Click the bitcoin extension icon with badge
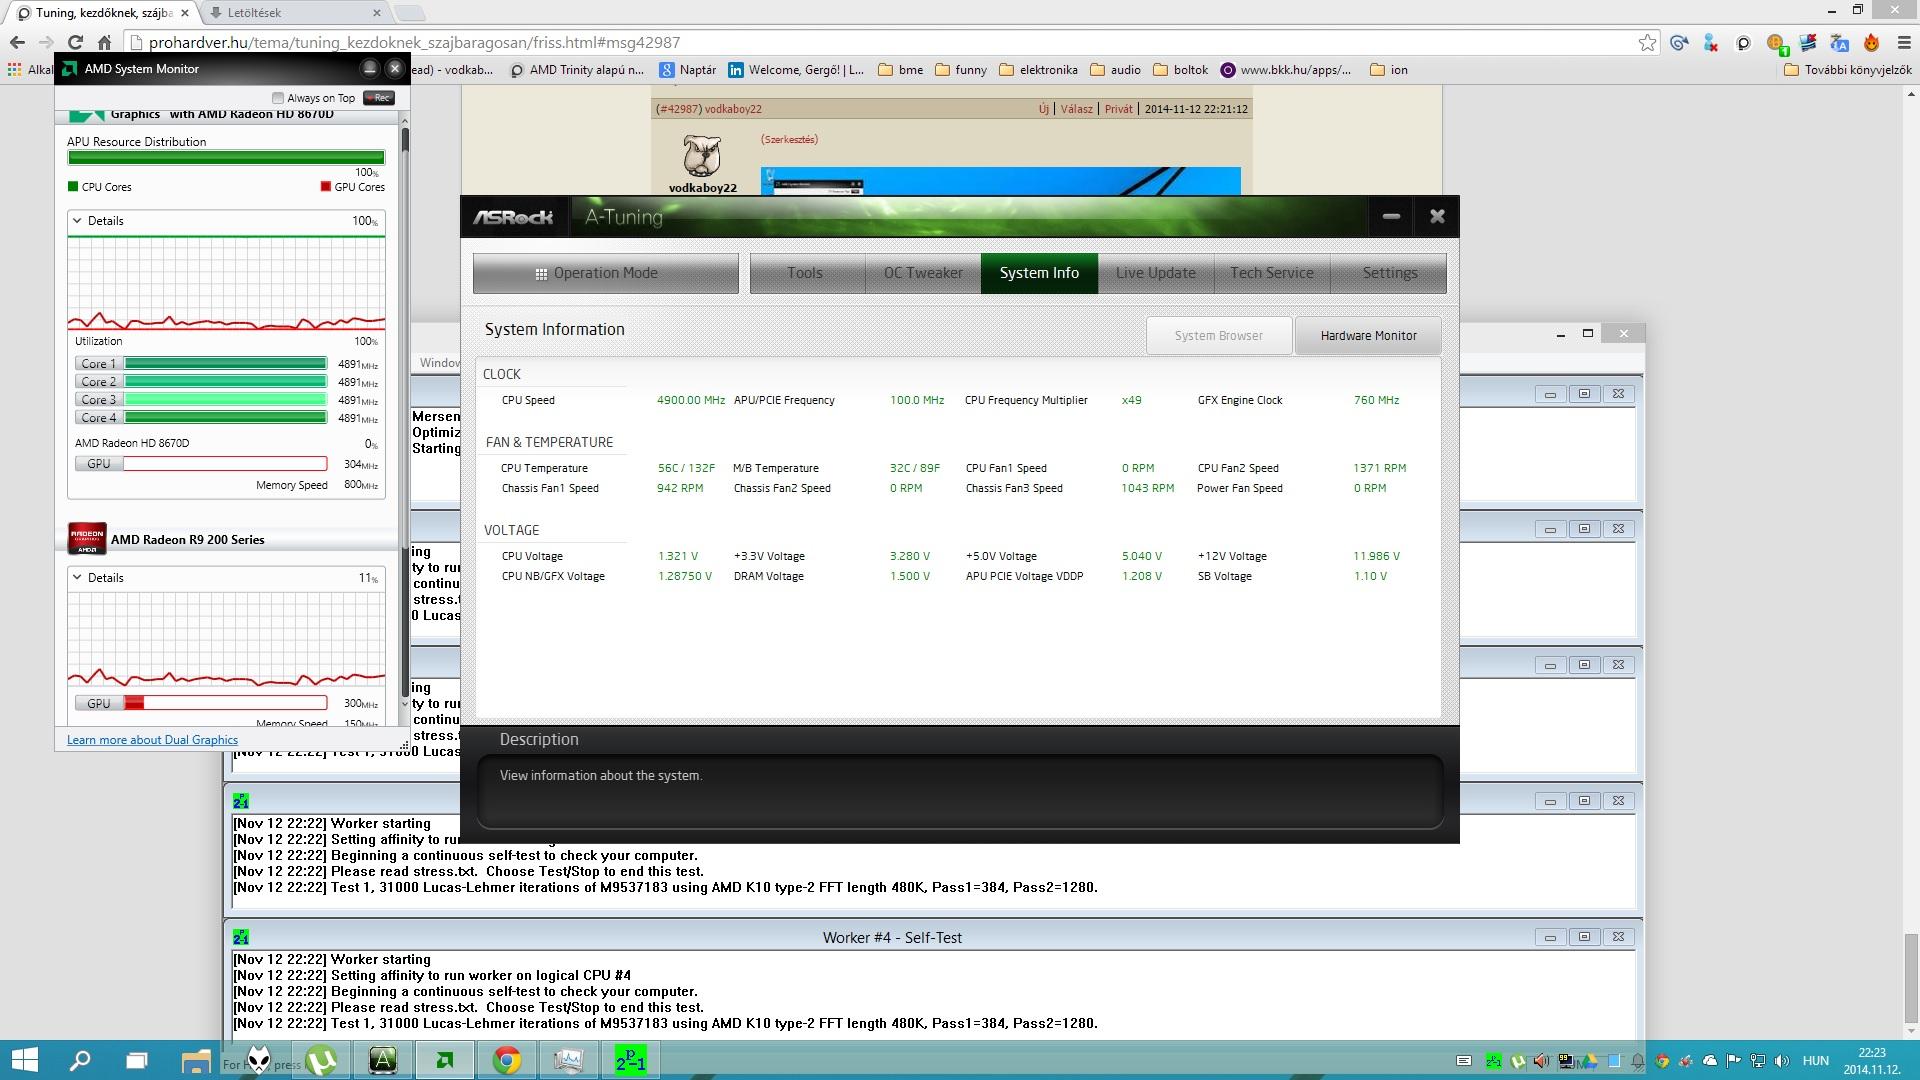Screen dimensions: 1920x1080 pos(1776,43)
